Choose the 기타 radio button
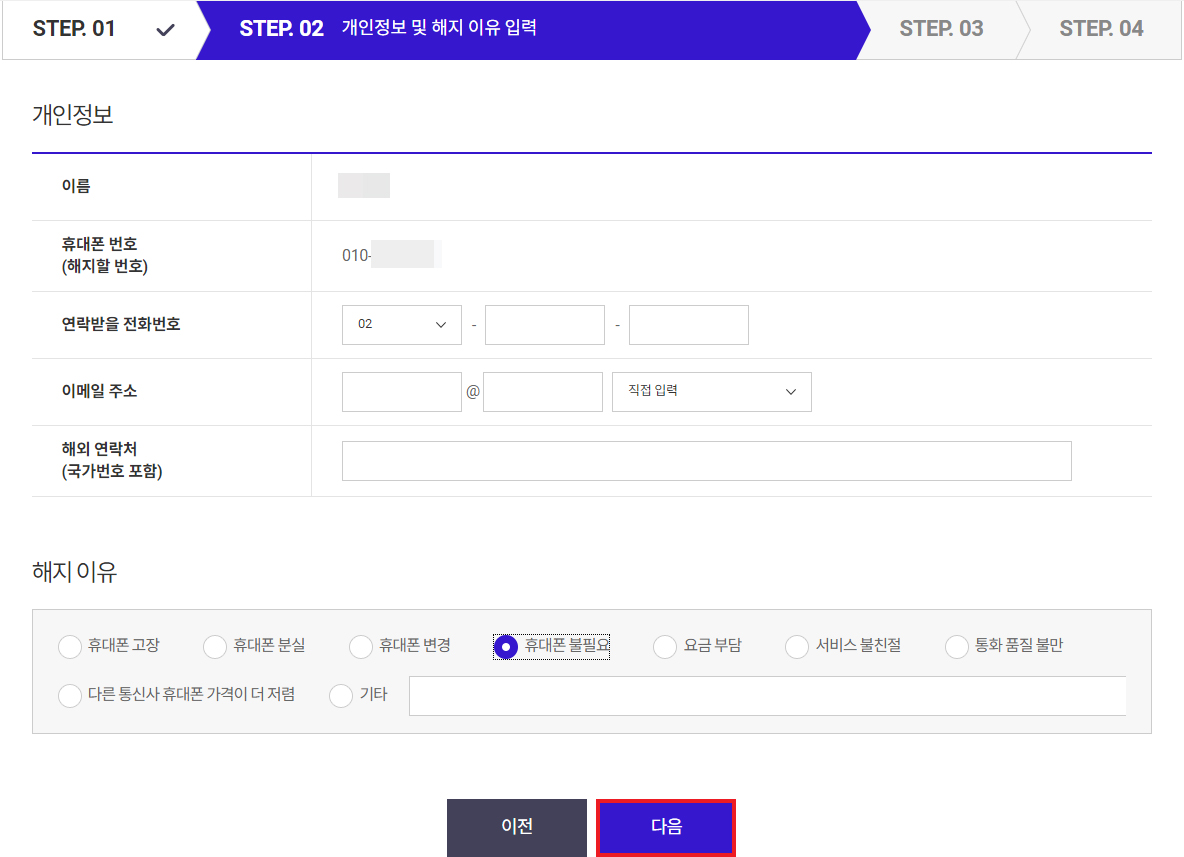 coord(341,695)
